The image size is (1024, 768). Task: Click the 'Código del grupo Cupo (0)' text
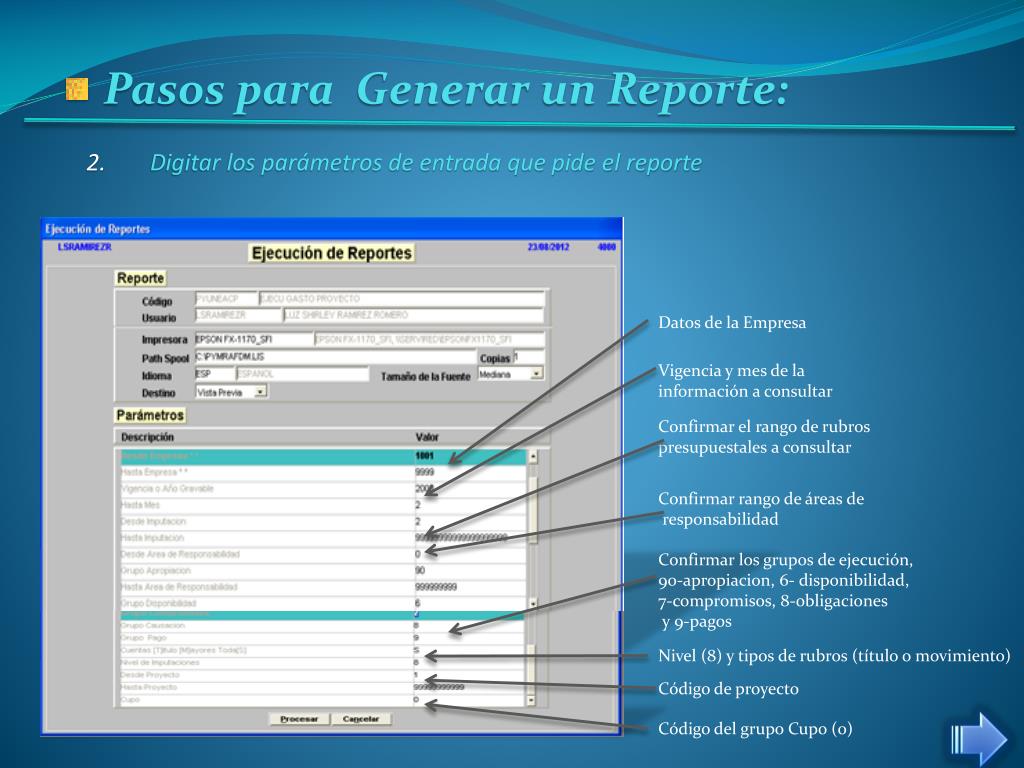coord(755,729)
